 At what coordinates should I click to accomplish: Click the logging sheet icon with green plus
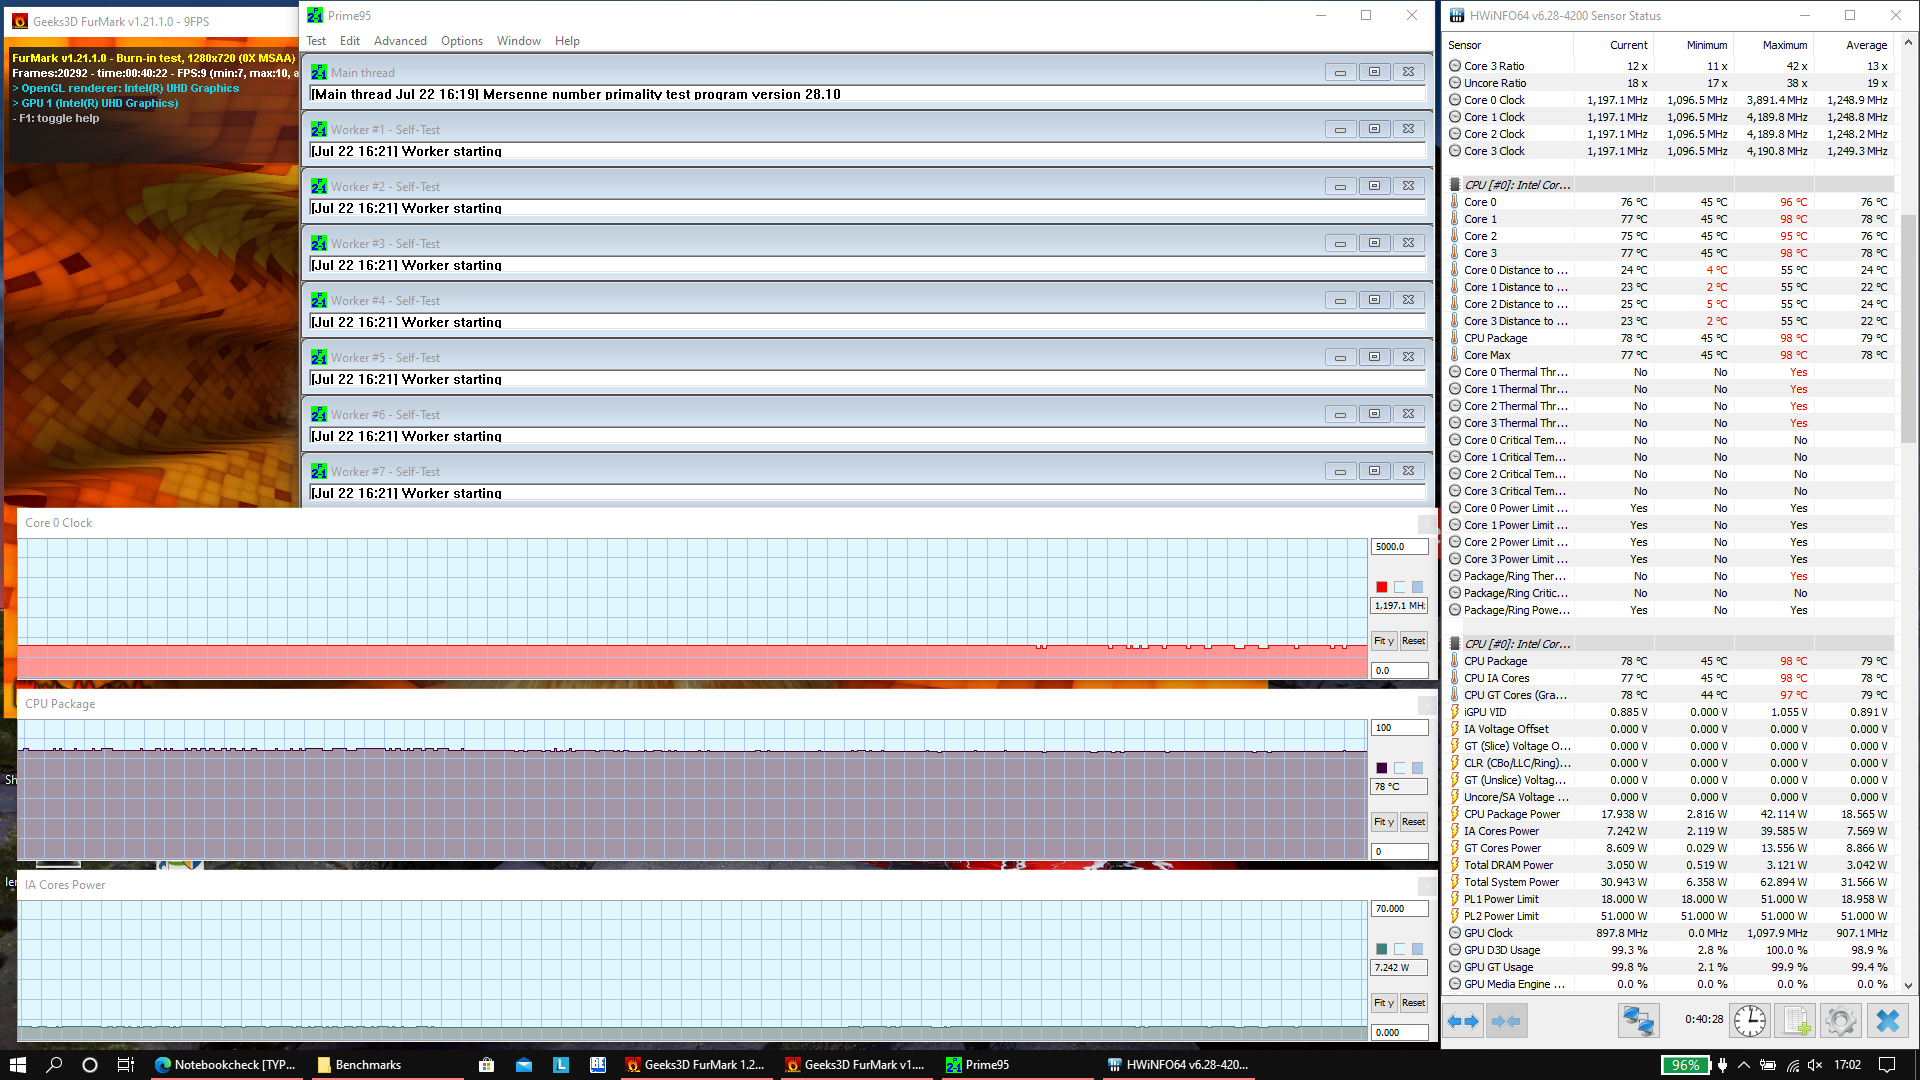(1796, 1021)
